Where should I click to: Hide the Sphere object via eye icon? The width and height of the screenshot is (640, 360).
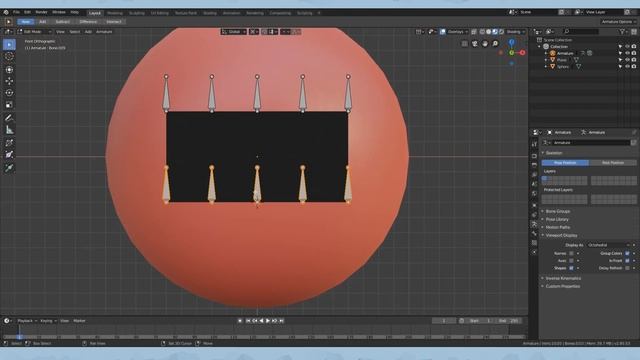627,67
